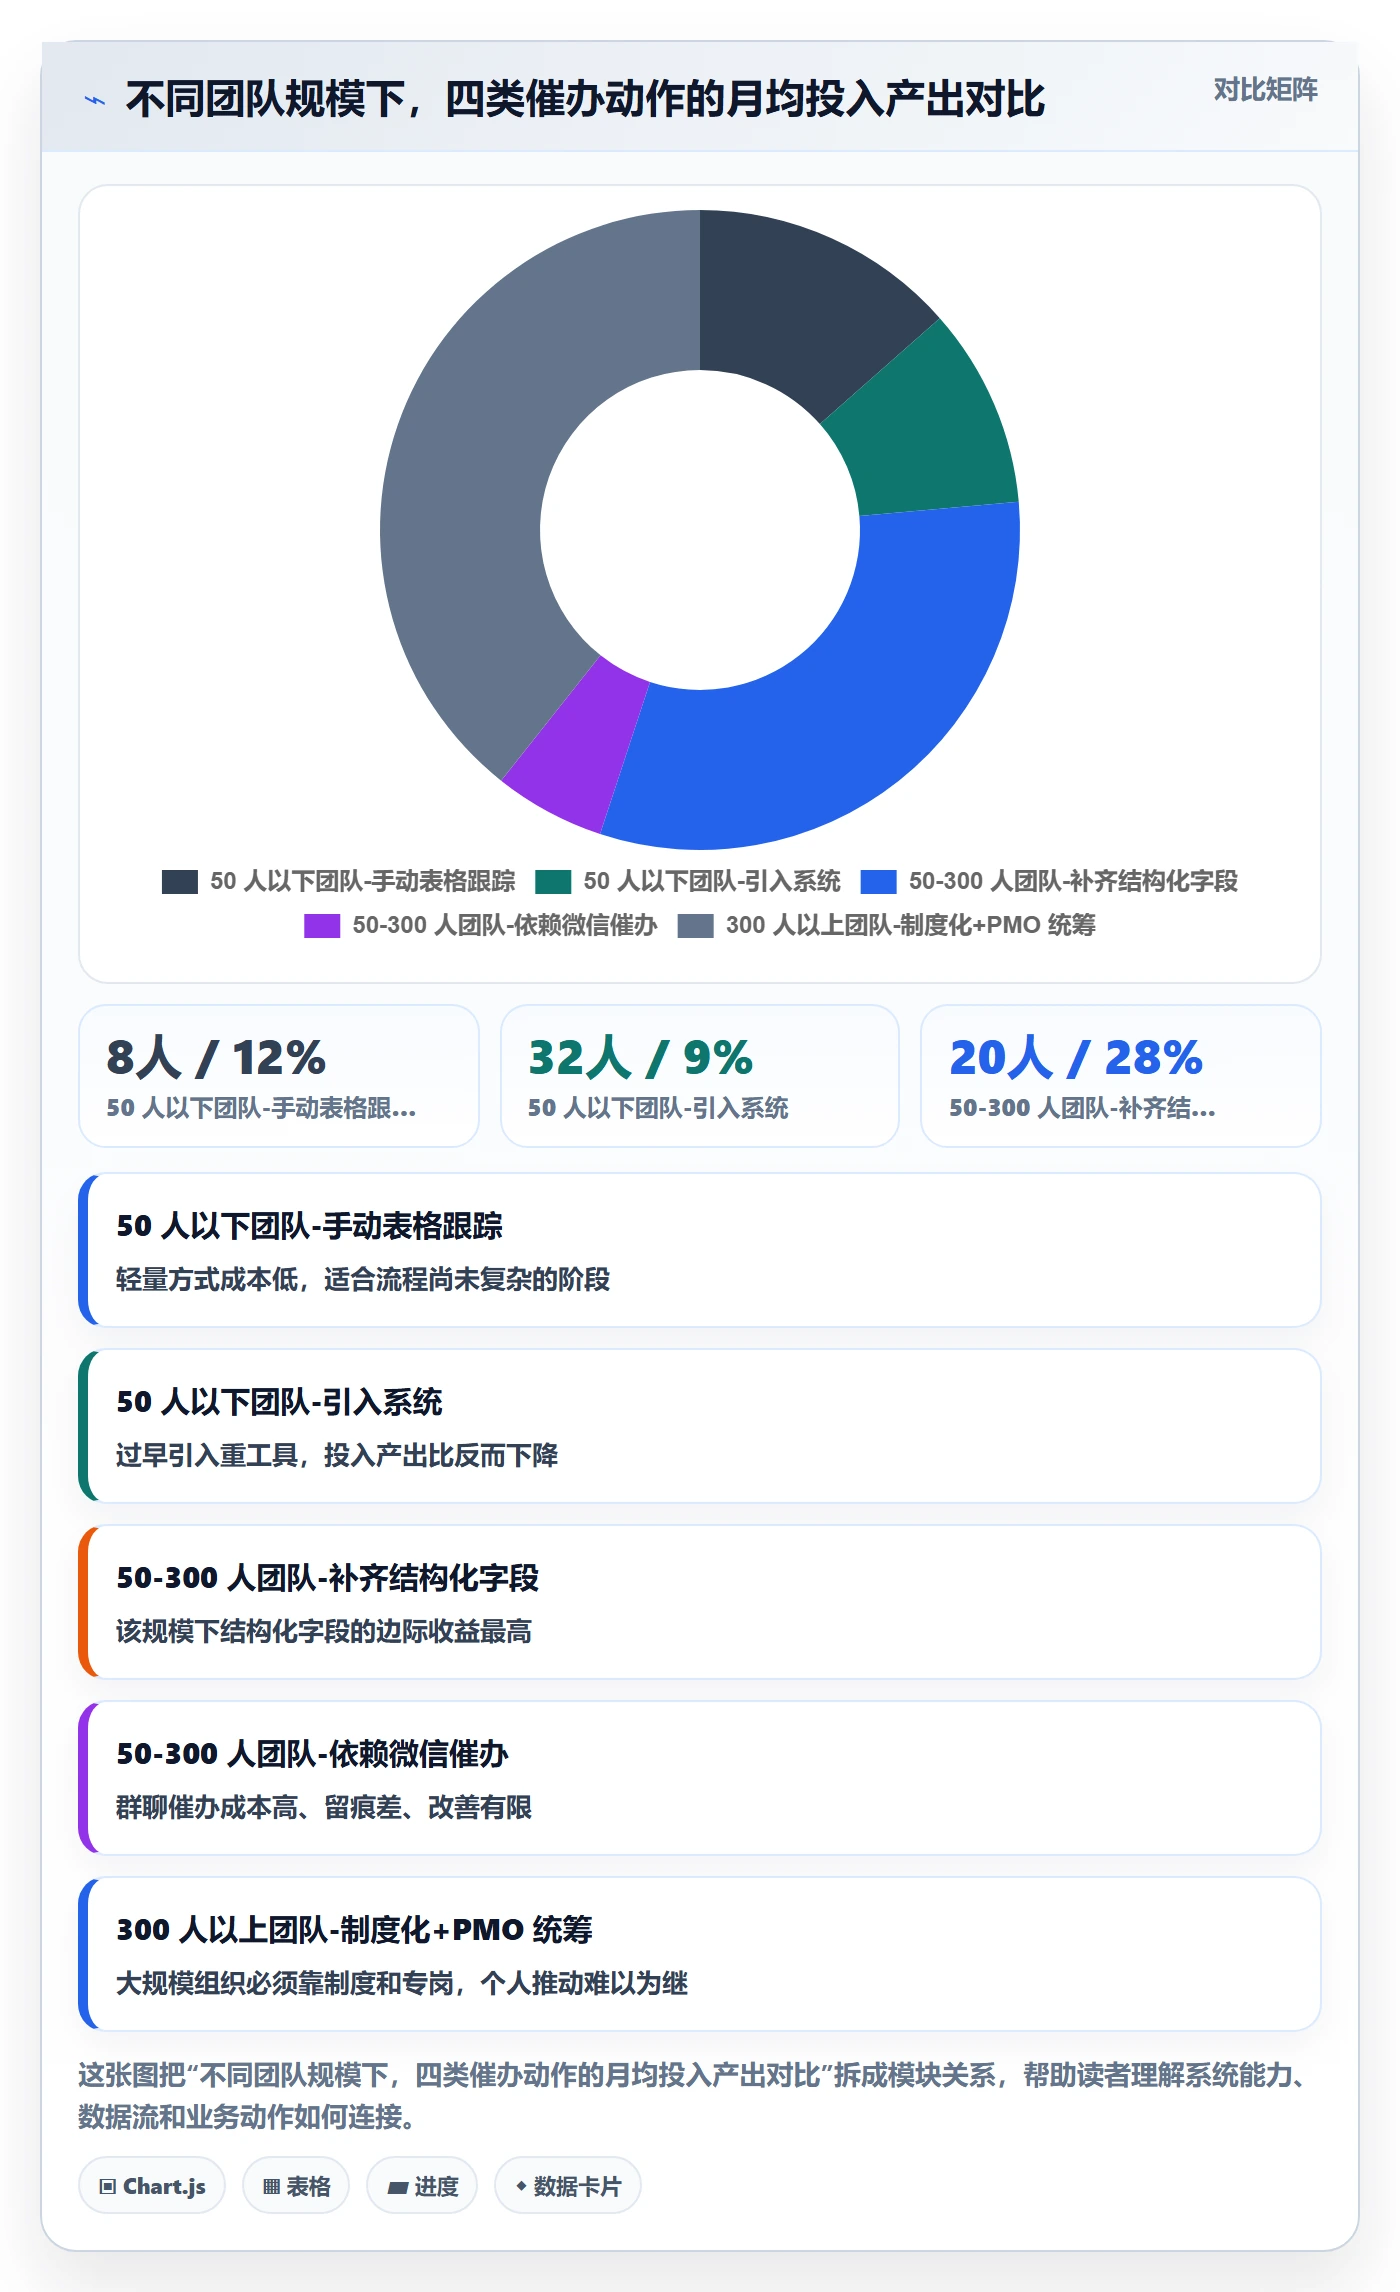Click the 数据卡片 tag chip

(568, 2186)
